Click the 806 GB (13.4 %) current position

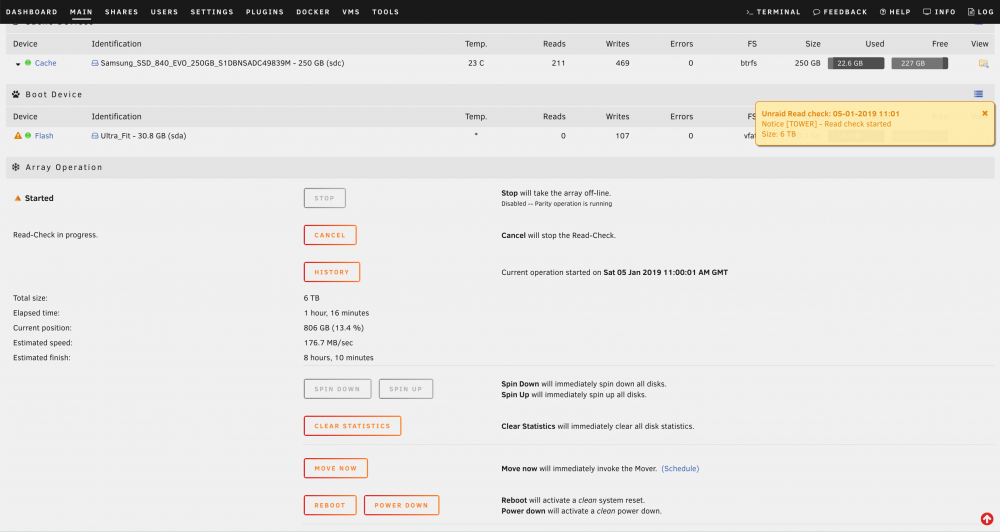click(x=334, y=328)
